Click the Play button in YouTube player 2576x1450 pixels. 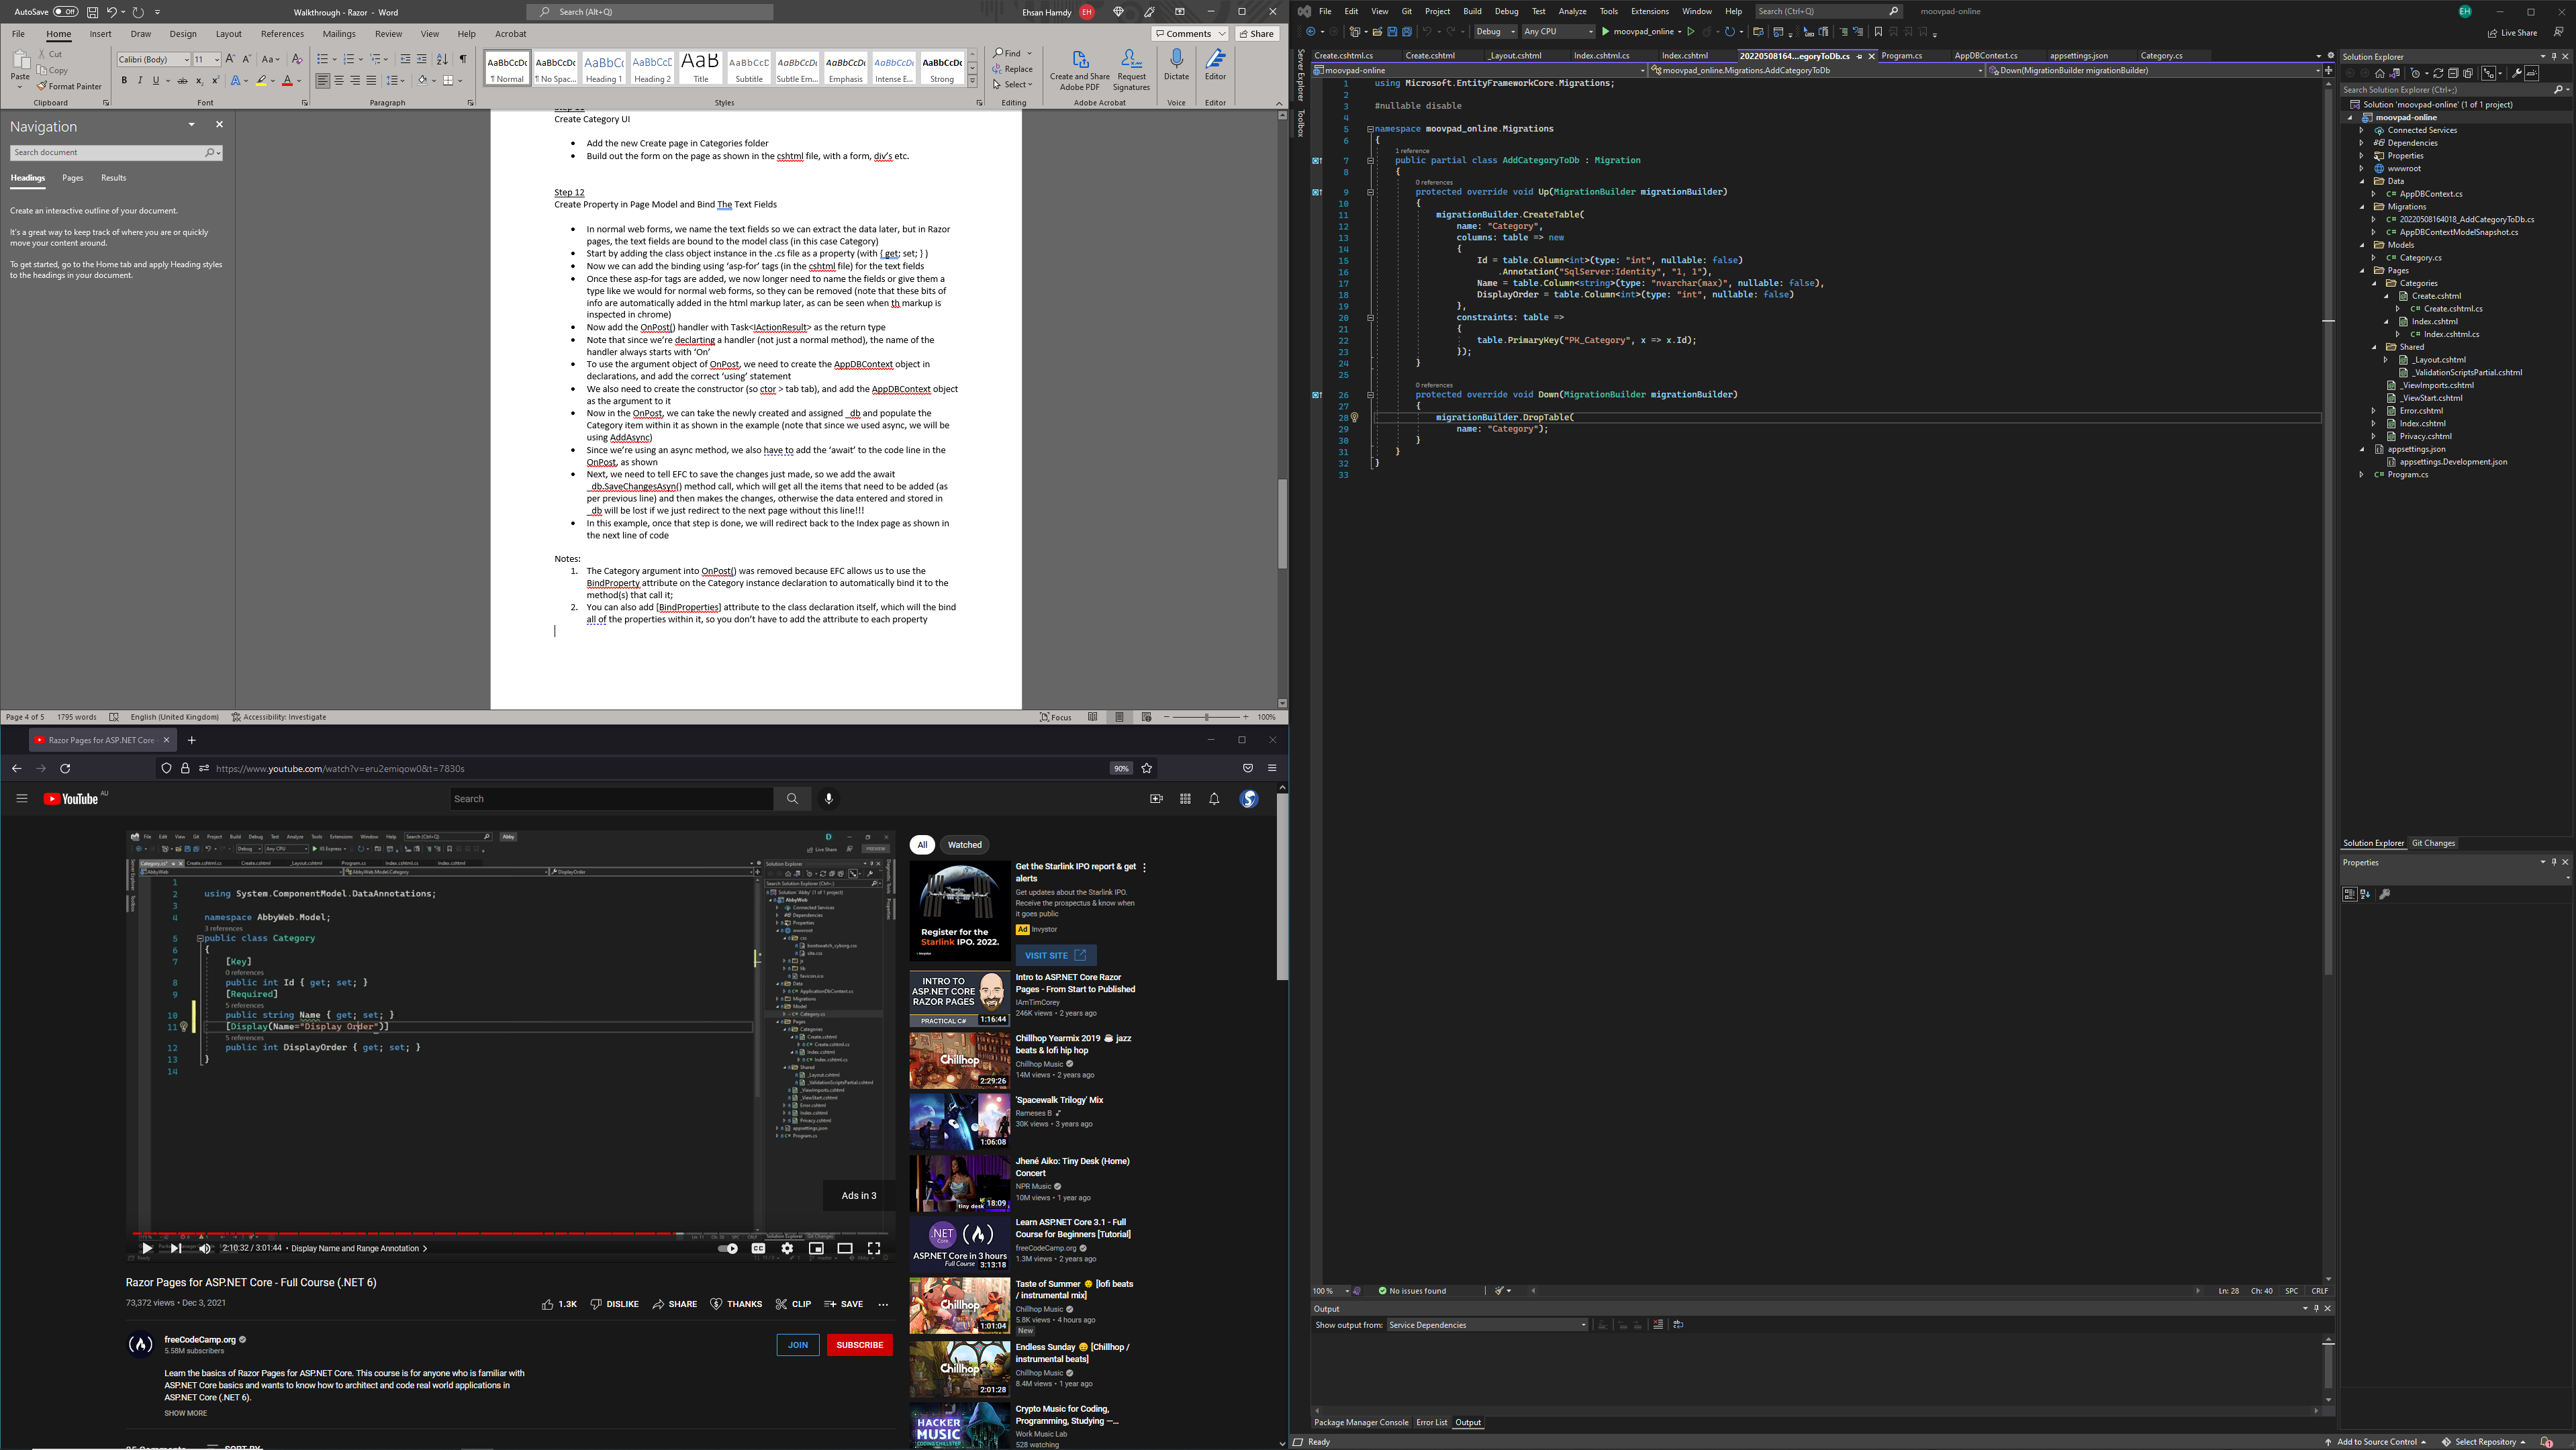point(147,1249)
